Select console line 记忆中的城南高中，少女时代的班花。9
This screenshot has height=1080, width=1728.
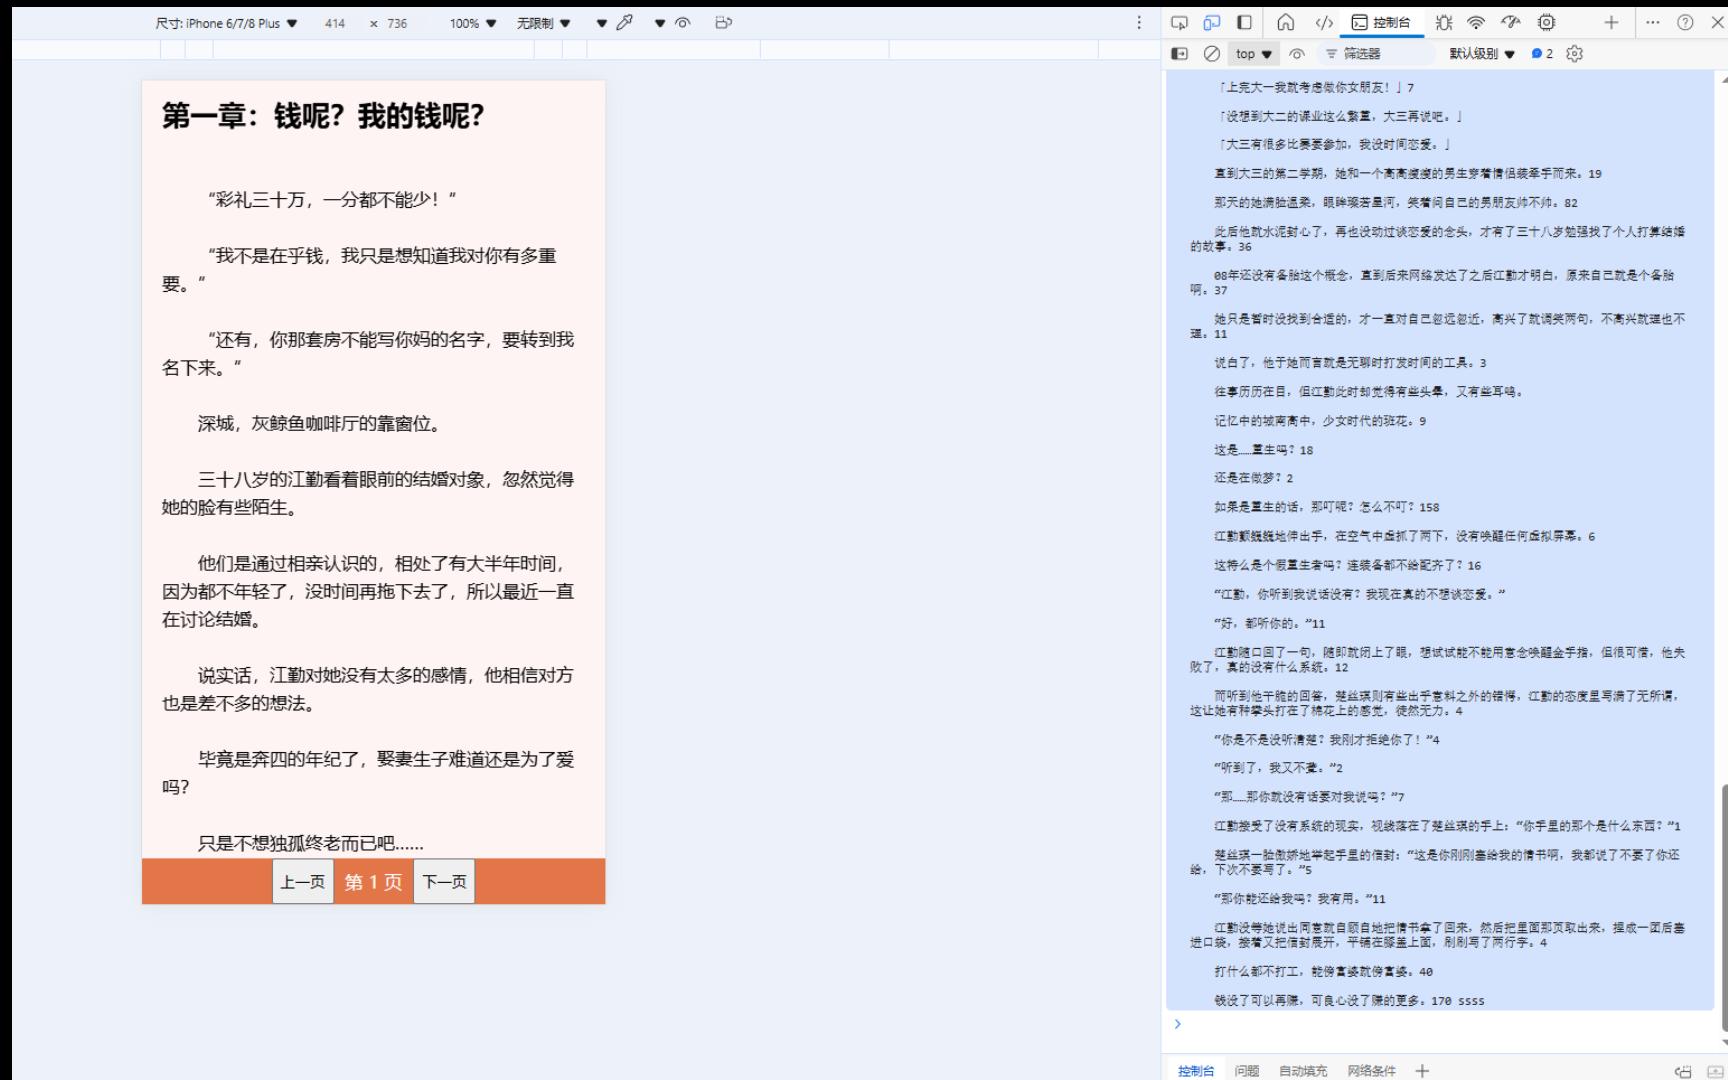1320,421
